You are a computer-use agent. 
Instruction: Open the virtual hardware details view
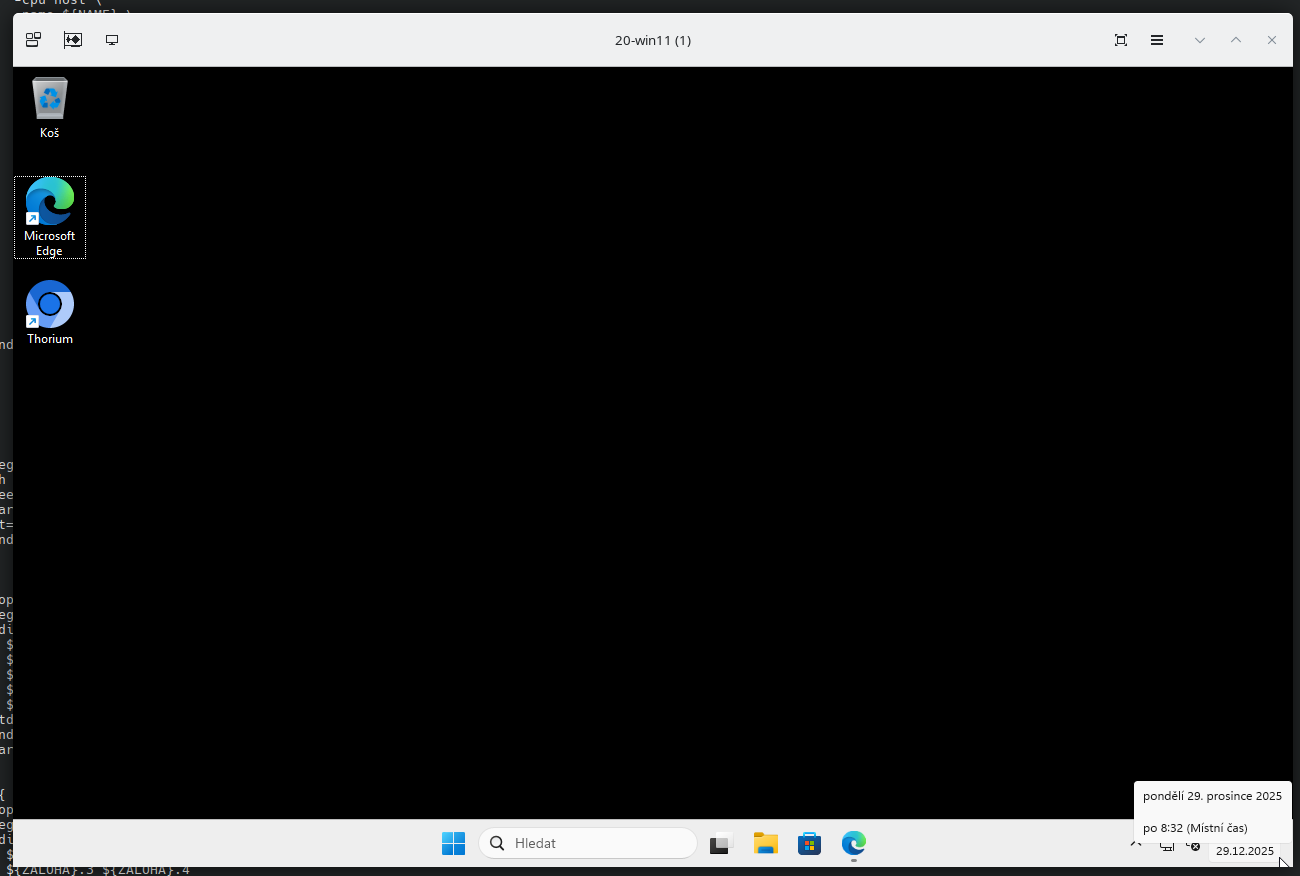[73, 40]
